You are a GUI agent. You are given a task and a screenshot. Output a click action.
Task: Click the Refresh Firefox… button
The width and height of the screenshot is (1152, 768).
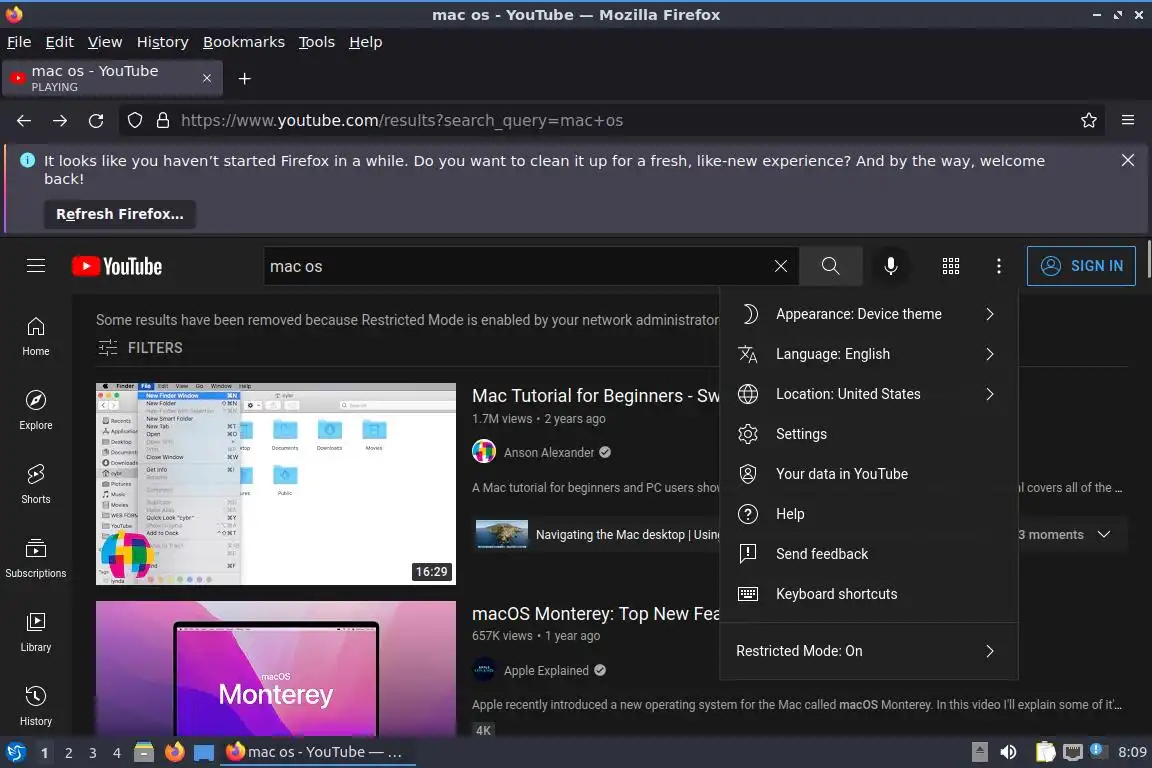click(120, 214)
